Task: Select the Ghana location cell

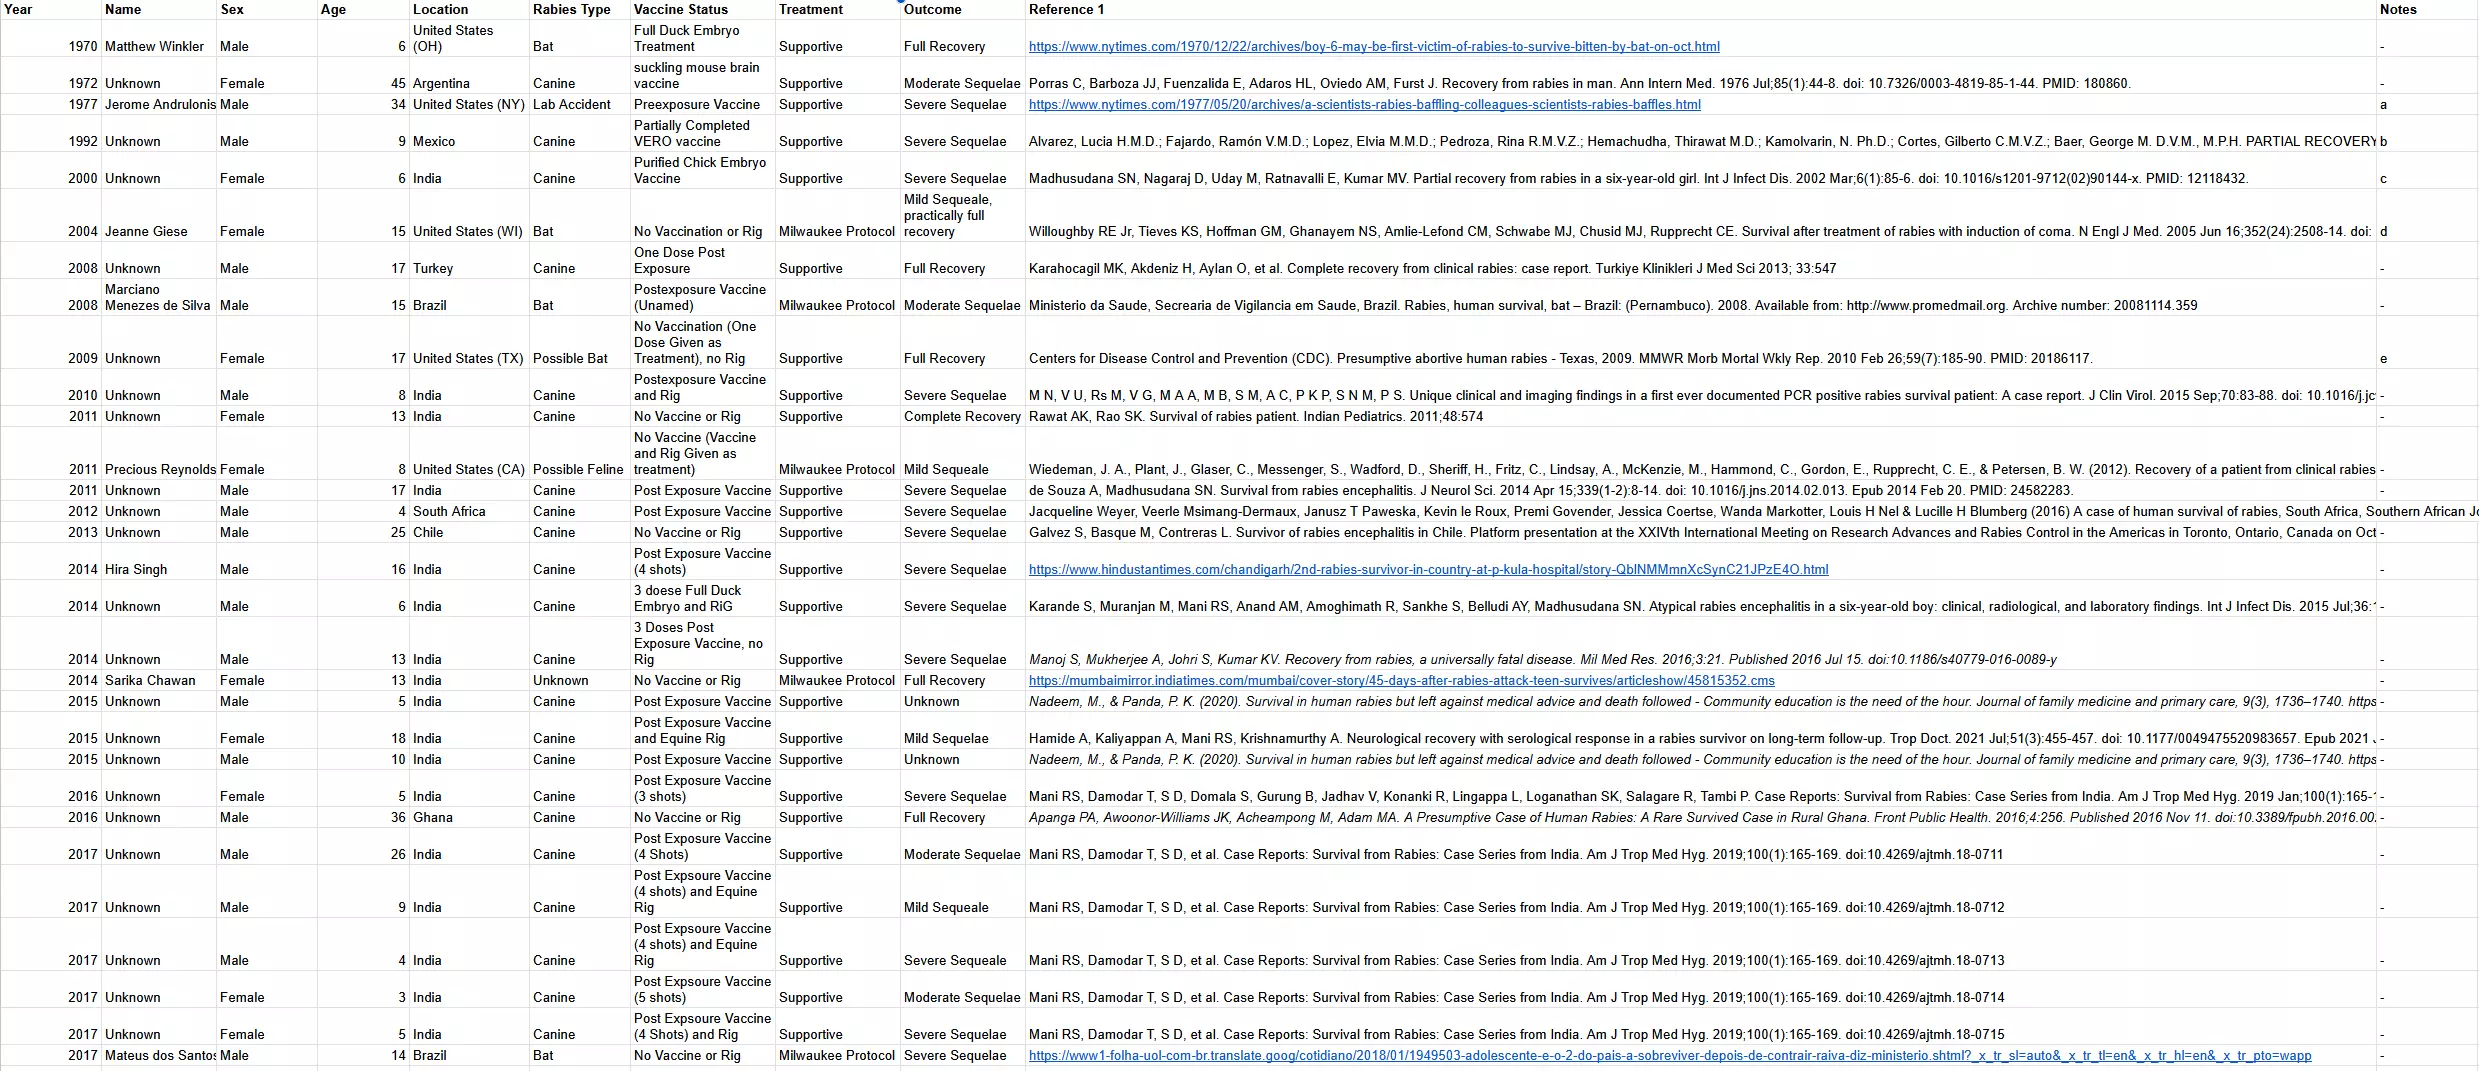Action: 469,818
